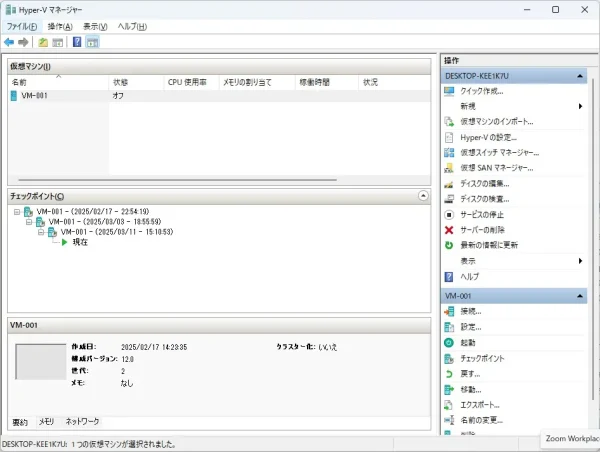Screen dimensions: 600x452
Task: Collapse the 2025/03/11 checkpoint tree node
Action: pos(41,232)
